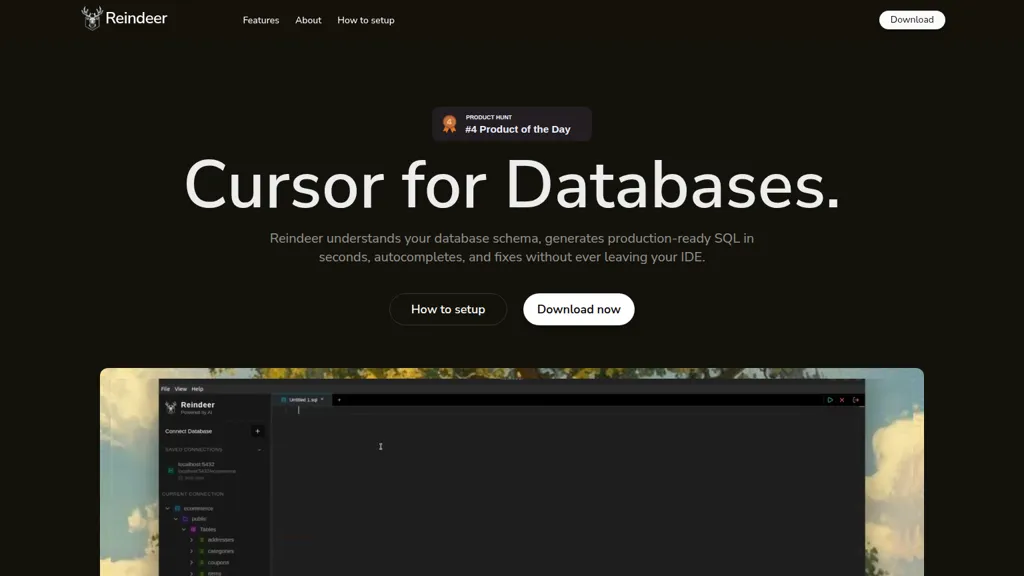Click the green addresses table icon
Viewport: 1024px width, 576px height.
(x=202, y=540)
